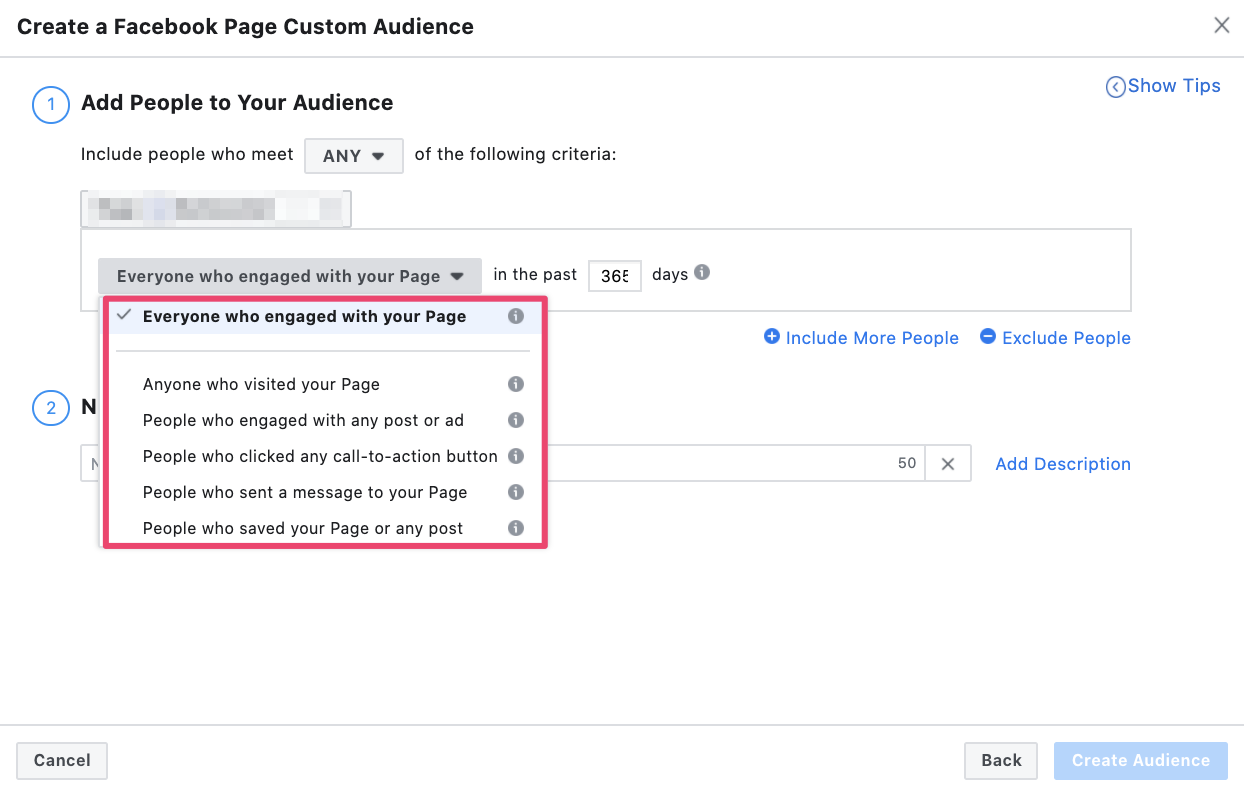Click the info icon next to "days"
Screen dimensions: 1244x792
tap(701, 273)
